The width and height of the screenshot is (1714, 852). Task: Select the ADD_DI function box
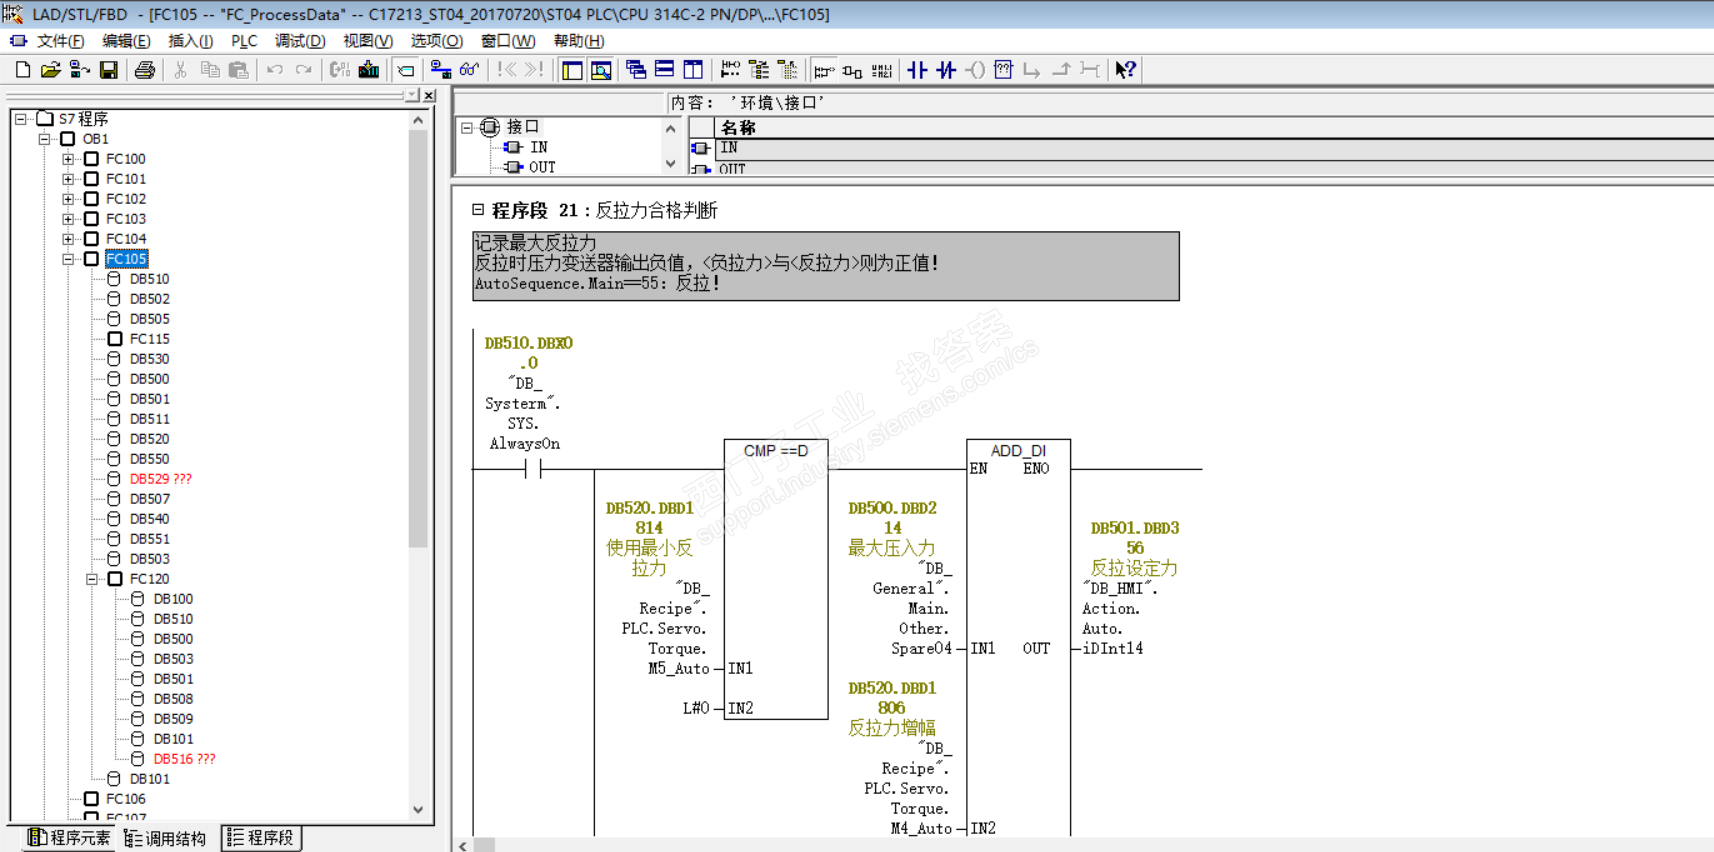pos(1018,638)
